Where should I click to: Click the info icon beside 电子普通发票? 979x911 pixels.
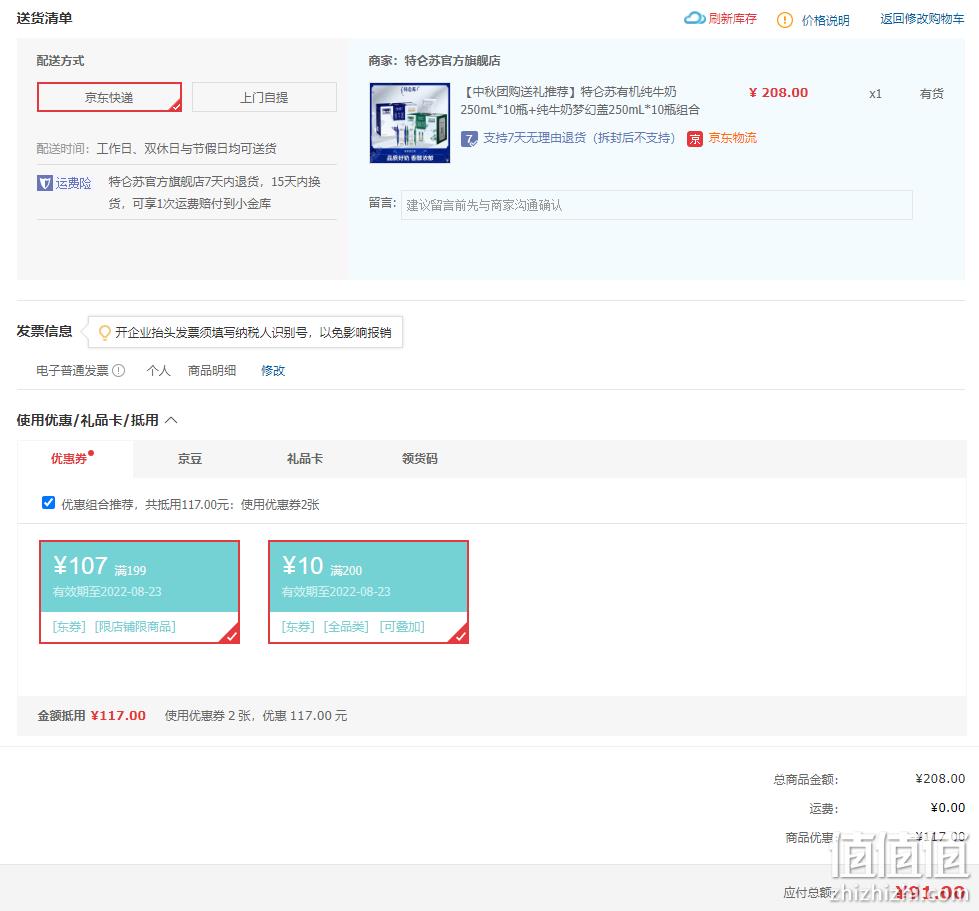coord(119,370)
